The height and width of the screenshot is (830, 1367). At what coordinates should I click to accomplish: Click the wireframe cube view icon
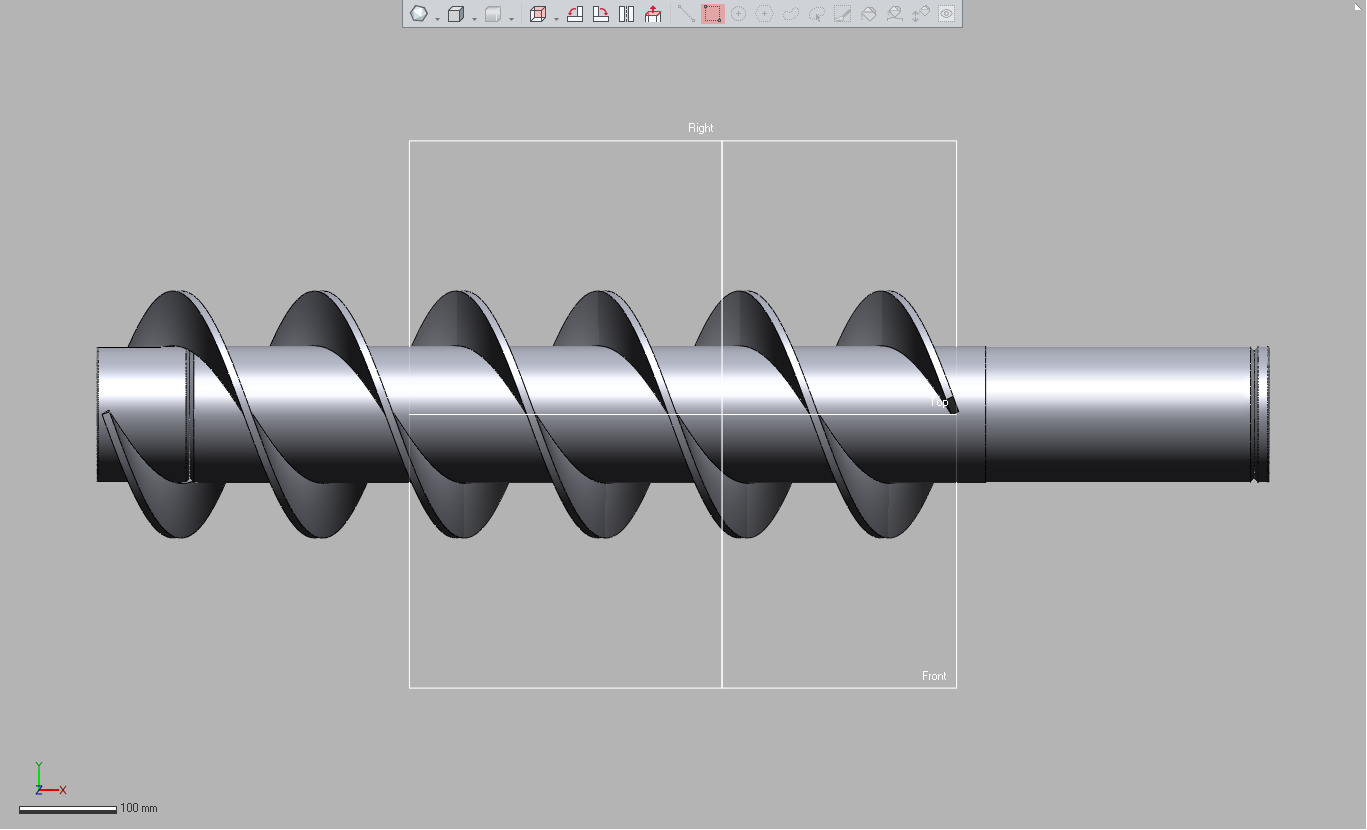click(x=456, y=14)
